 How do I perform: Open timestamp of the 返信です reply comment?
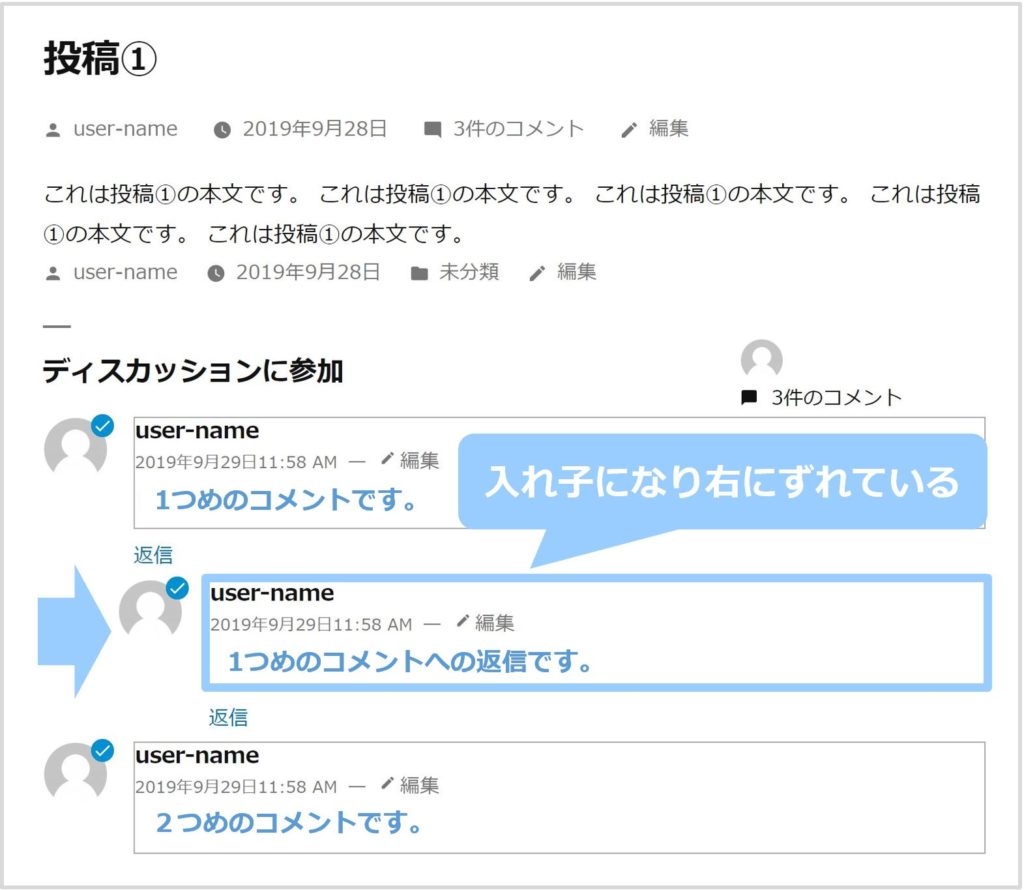pos(312,624)
